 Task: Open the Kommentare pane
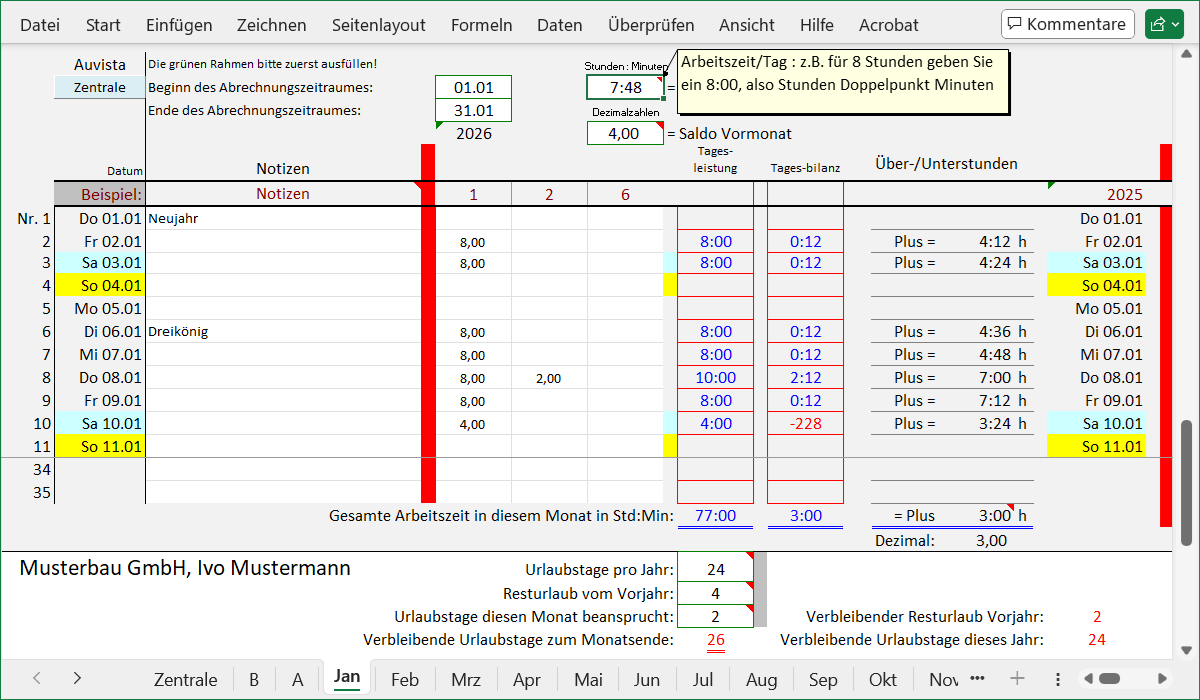[x=1067, y=23]
